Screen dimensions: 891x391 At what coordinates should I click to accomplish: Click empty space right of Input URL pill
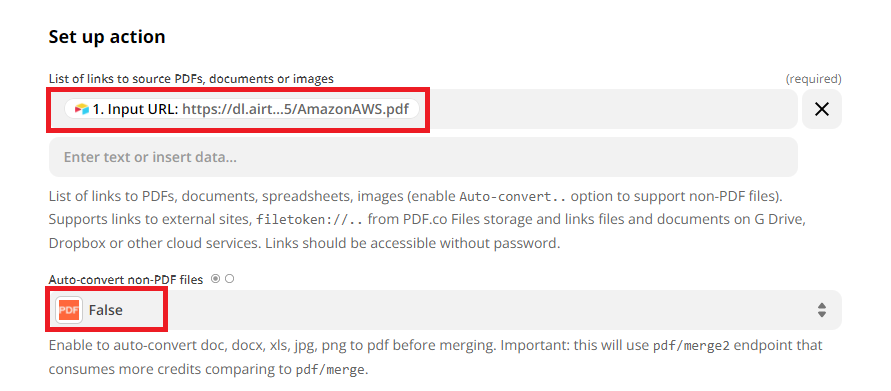point(608,109)
